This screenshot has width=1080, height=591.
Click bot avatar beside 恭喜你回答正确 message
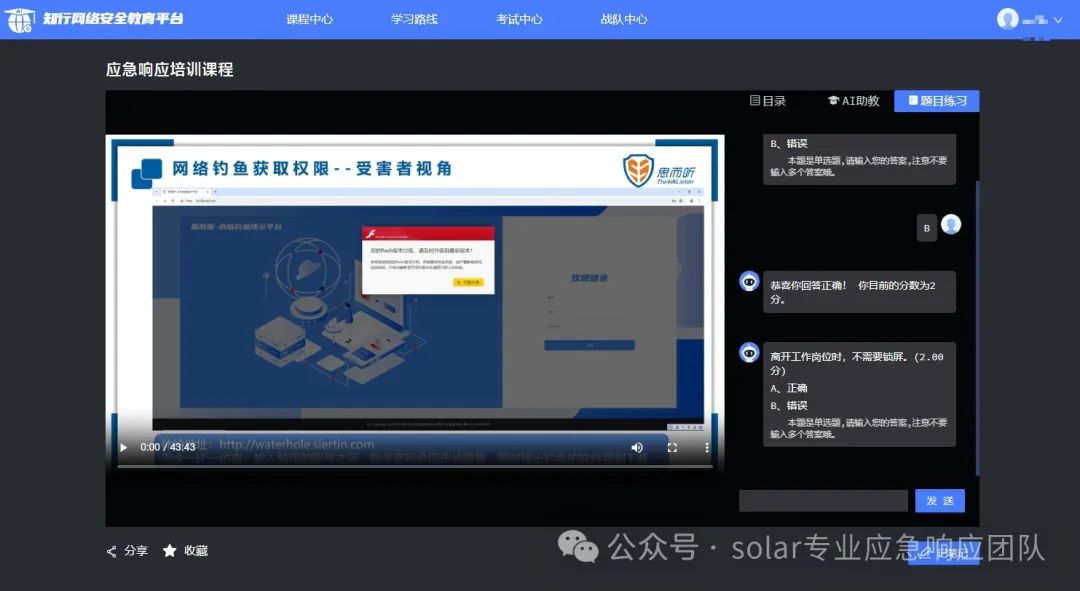pyautogui.click(x=749, y=281)
